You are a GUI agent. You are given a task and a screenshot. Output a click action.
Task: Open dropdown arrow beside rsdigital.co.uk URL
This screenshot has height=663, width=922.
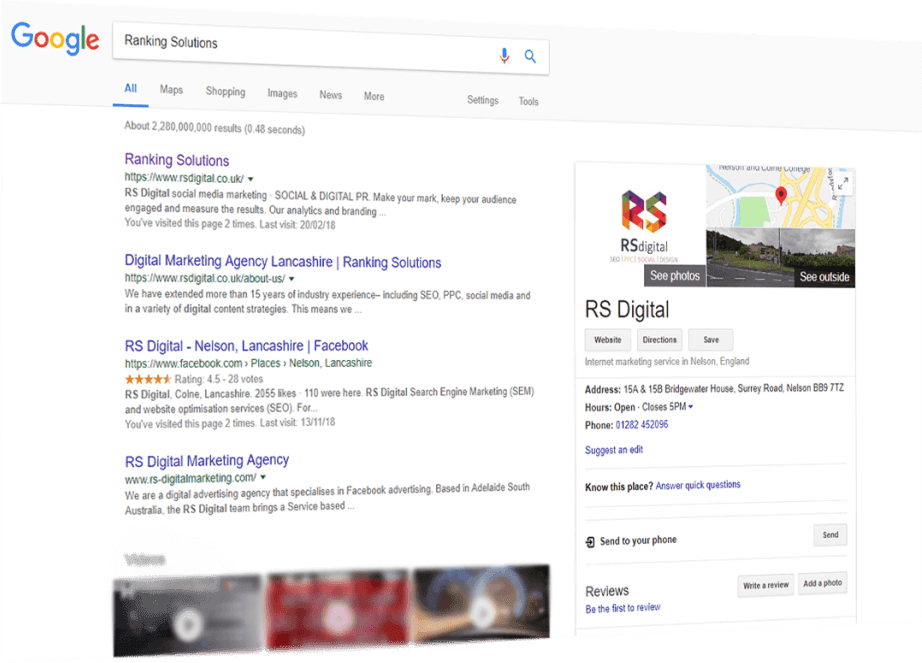pos(250,179)
